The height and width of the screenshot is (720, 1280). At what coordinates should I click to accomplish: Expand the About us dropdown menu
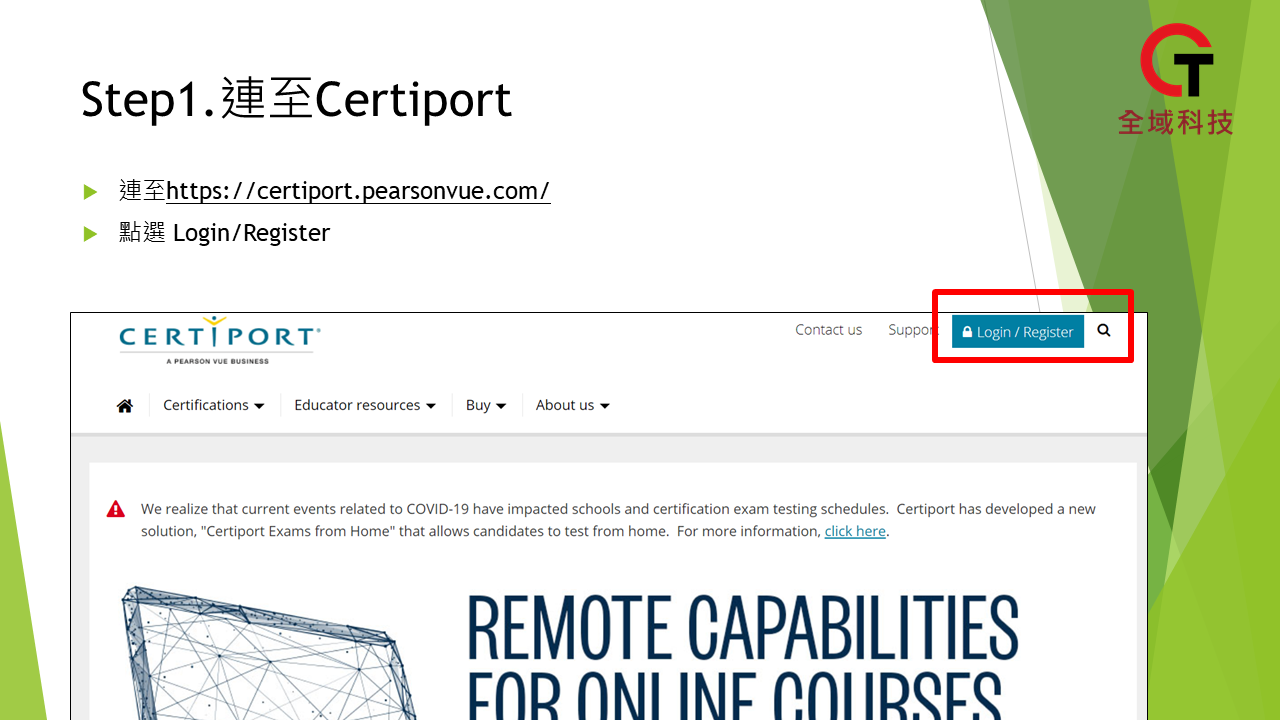pos(573,405)
